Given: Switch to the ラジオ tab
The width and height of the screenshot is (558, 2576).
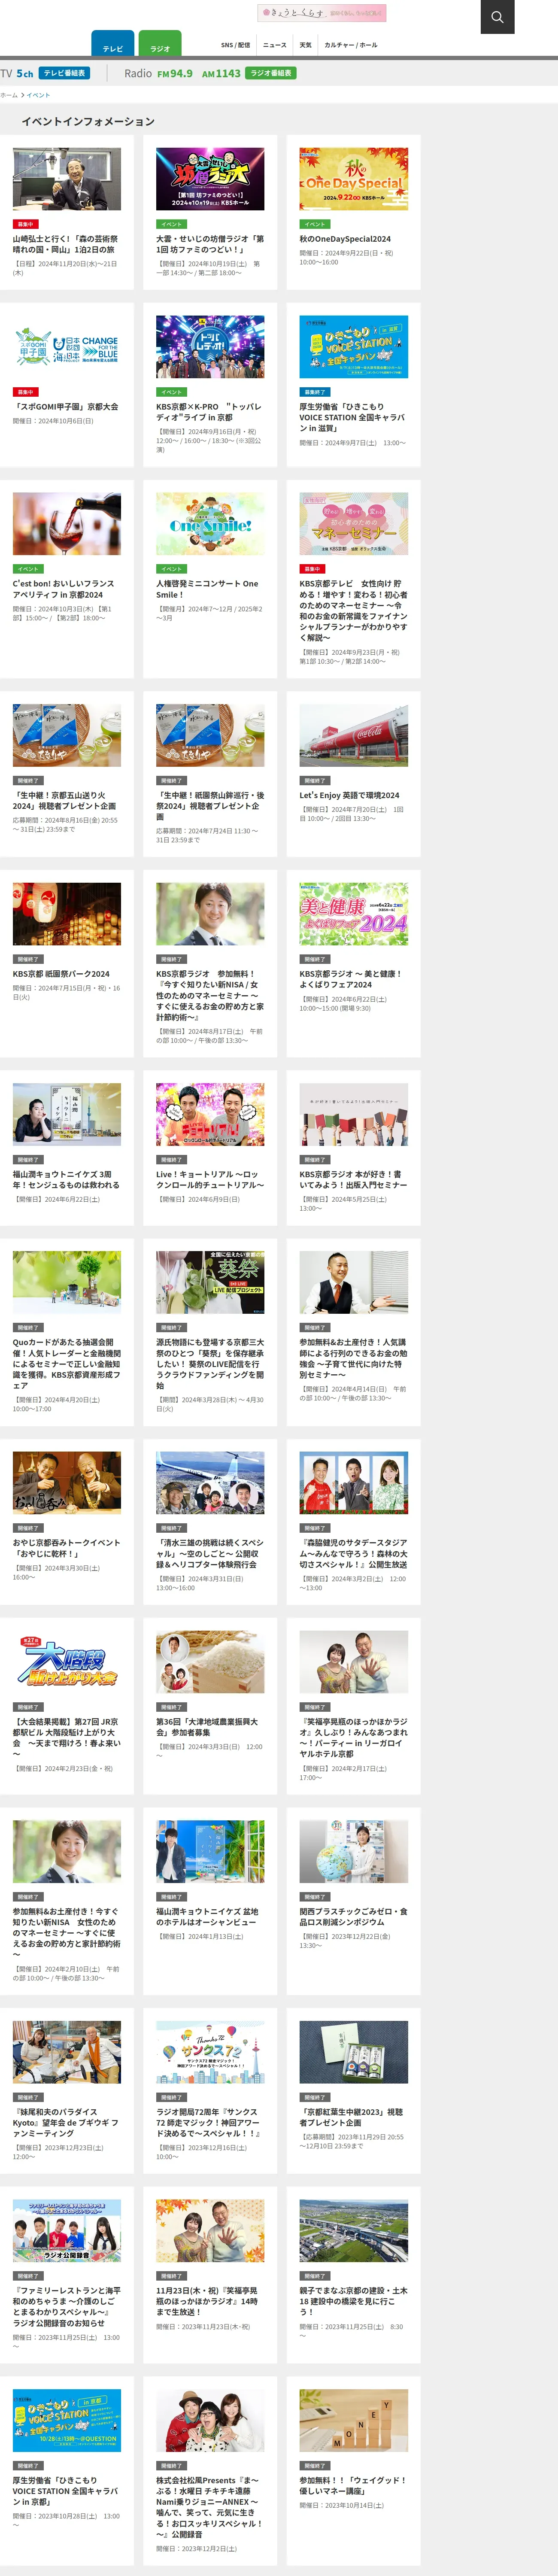Looking at the screenshot, I should [160, 44].
